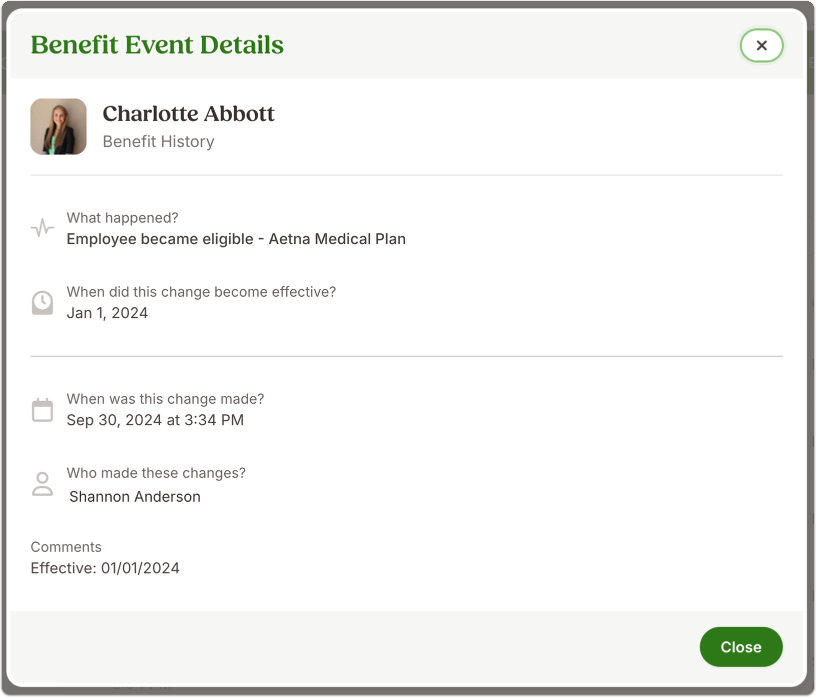This screenshot has height=697, width=816.
Task: Click the Who made these changes? label
Action: pos(156,473)
